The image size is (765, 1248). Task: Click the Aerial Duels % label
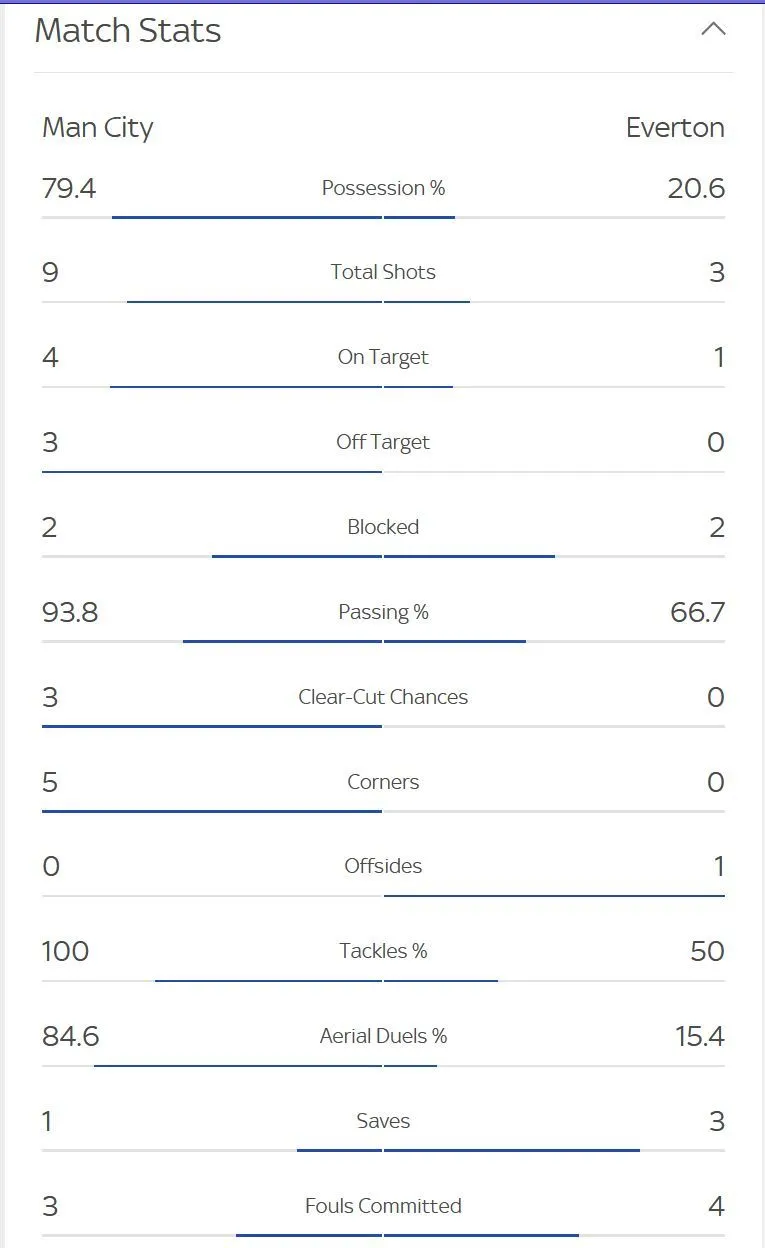[x=383, y=1036]
